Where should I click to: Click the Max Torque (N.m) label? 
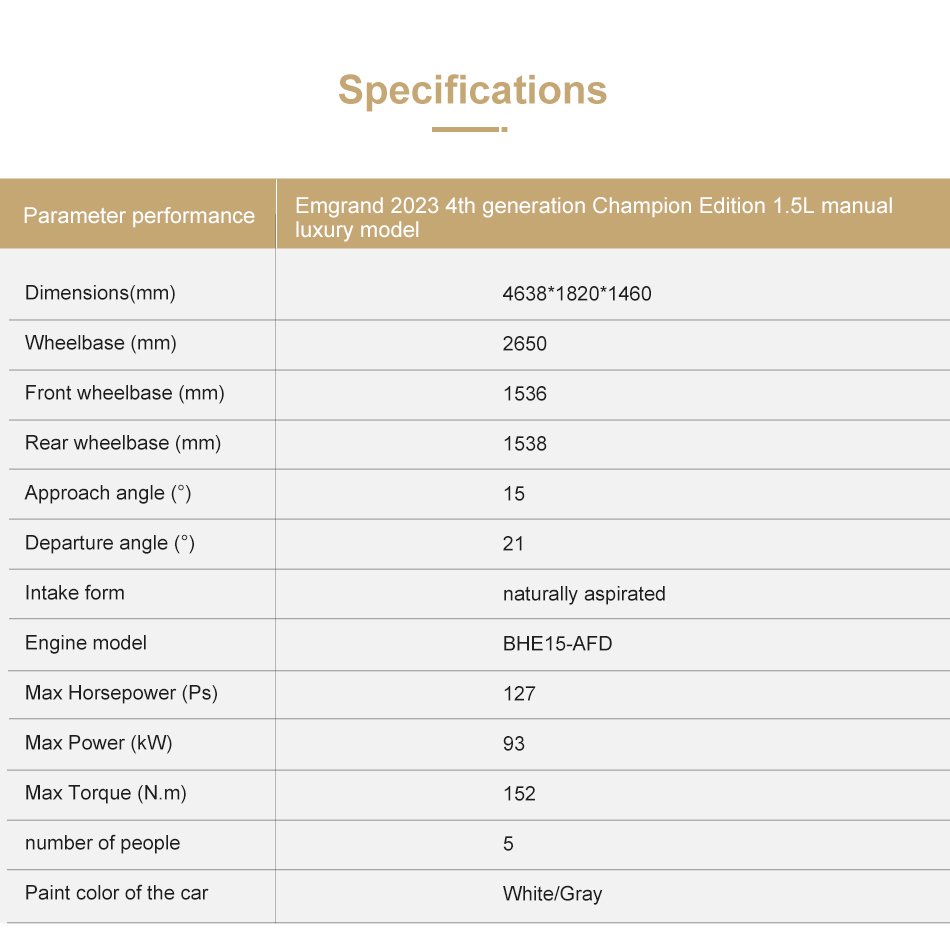(105, 793)
